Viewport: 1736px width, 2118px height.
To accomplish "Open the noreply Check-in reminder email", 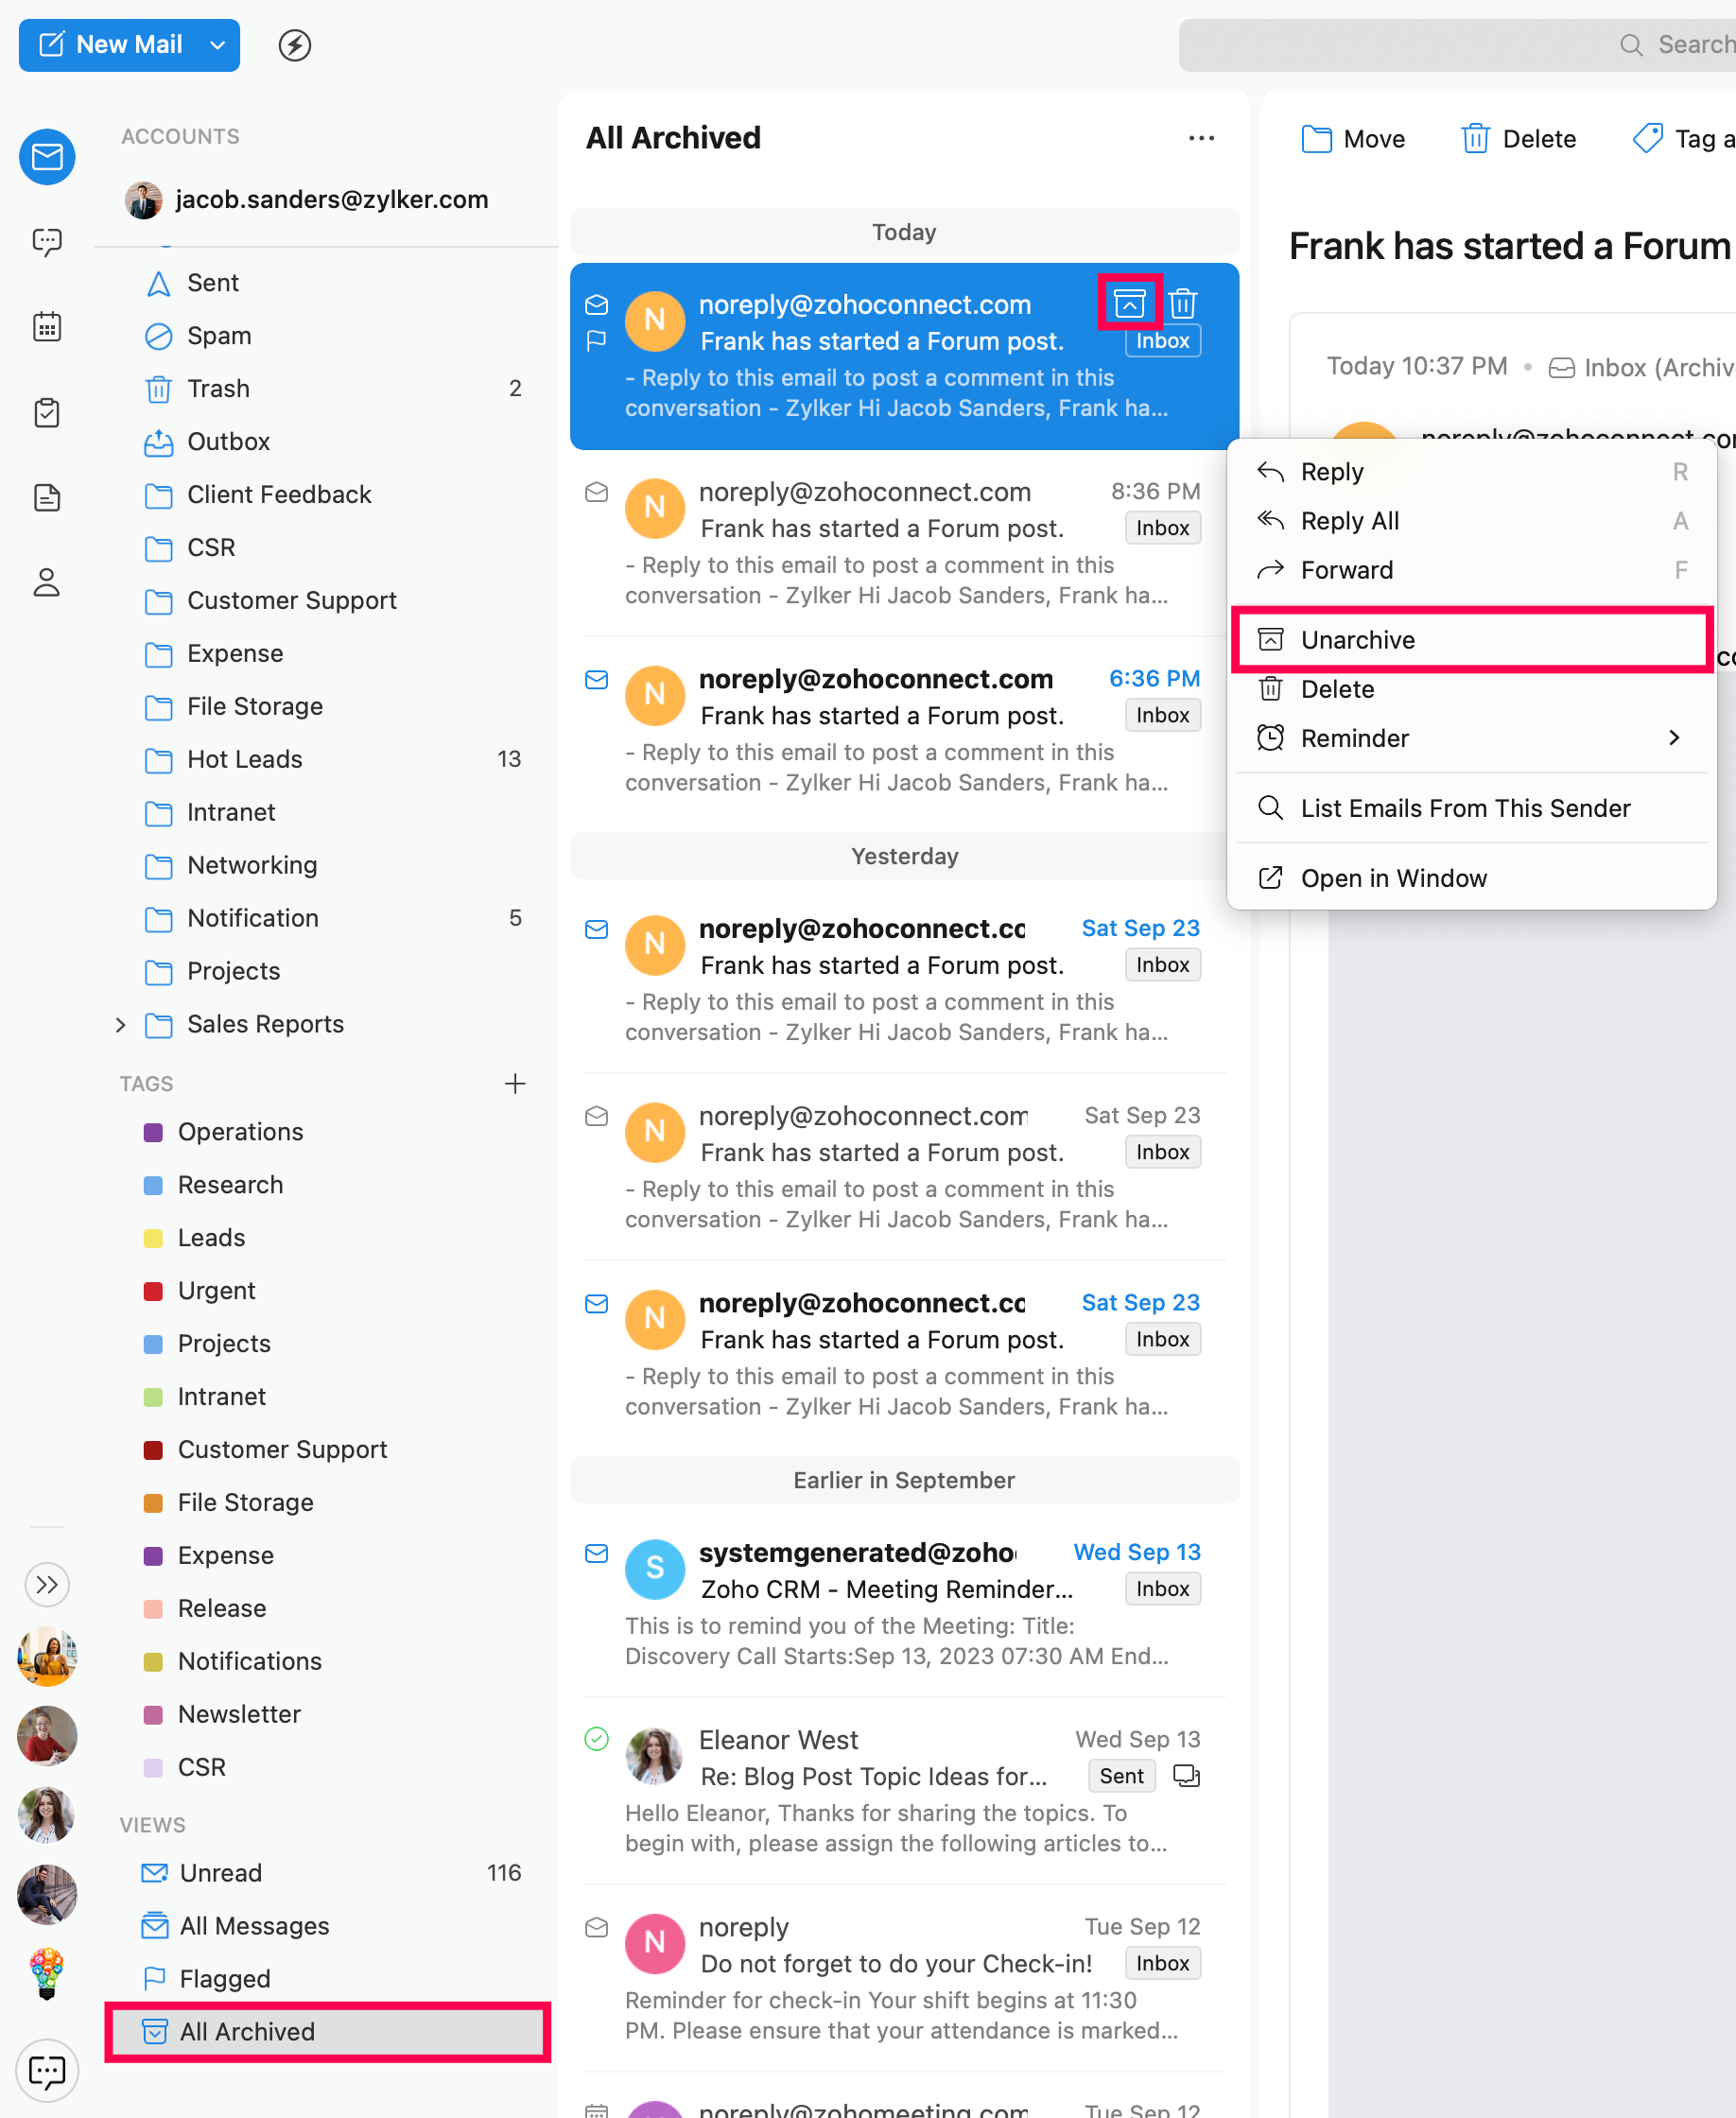I will coord(904,1977).
